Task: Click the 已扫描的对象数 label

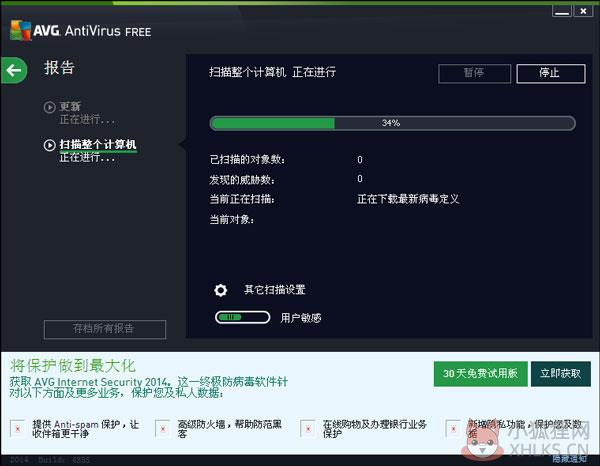Action: point(247,160)
